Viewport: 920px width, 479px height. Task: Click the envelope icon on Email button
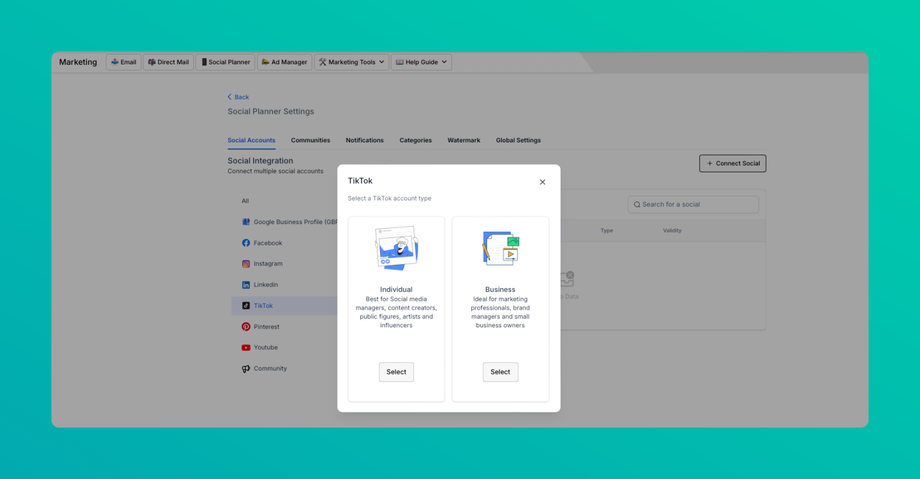pos(115,62)
